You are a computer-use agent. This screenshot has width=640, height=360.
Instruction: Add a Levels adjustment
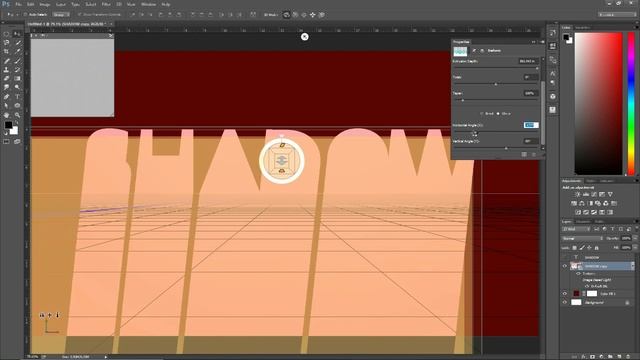[586, 194]
